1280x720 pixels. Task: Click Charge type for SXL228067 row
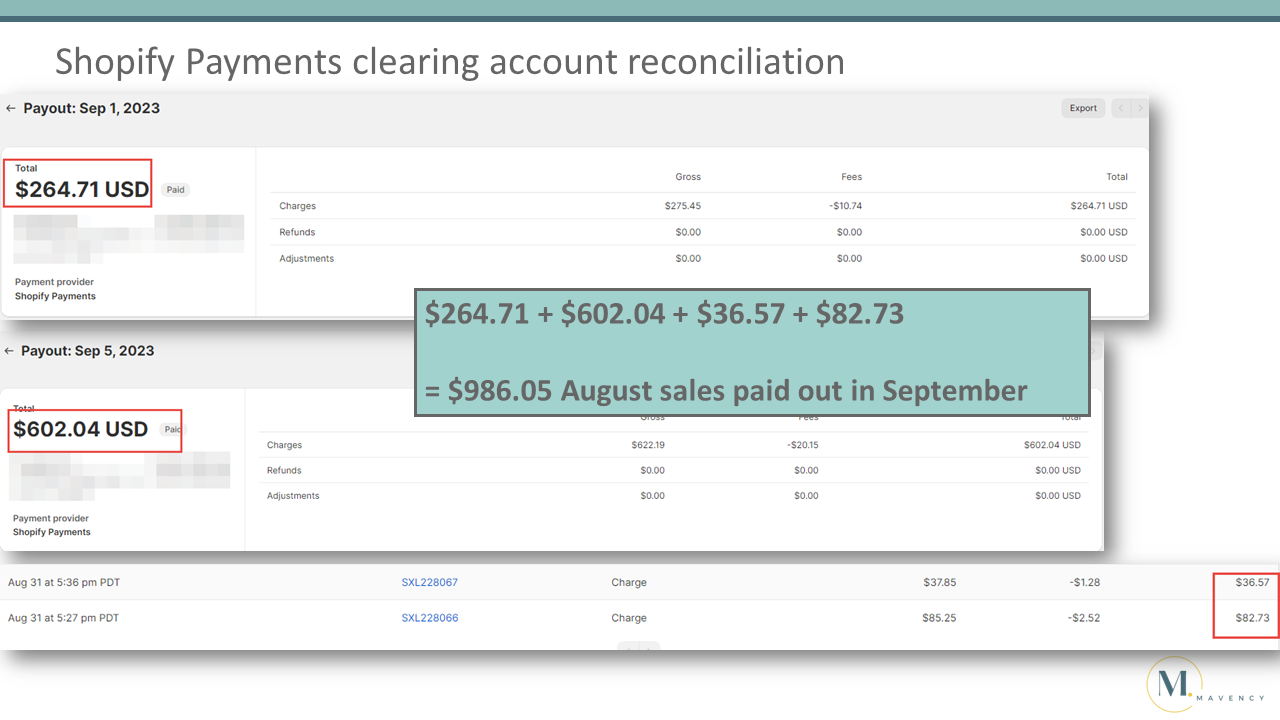point(629,582)
